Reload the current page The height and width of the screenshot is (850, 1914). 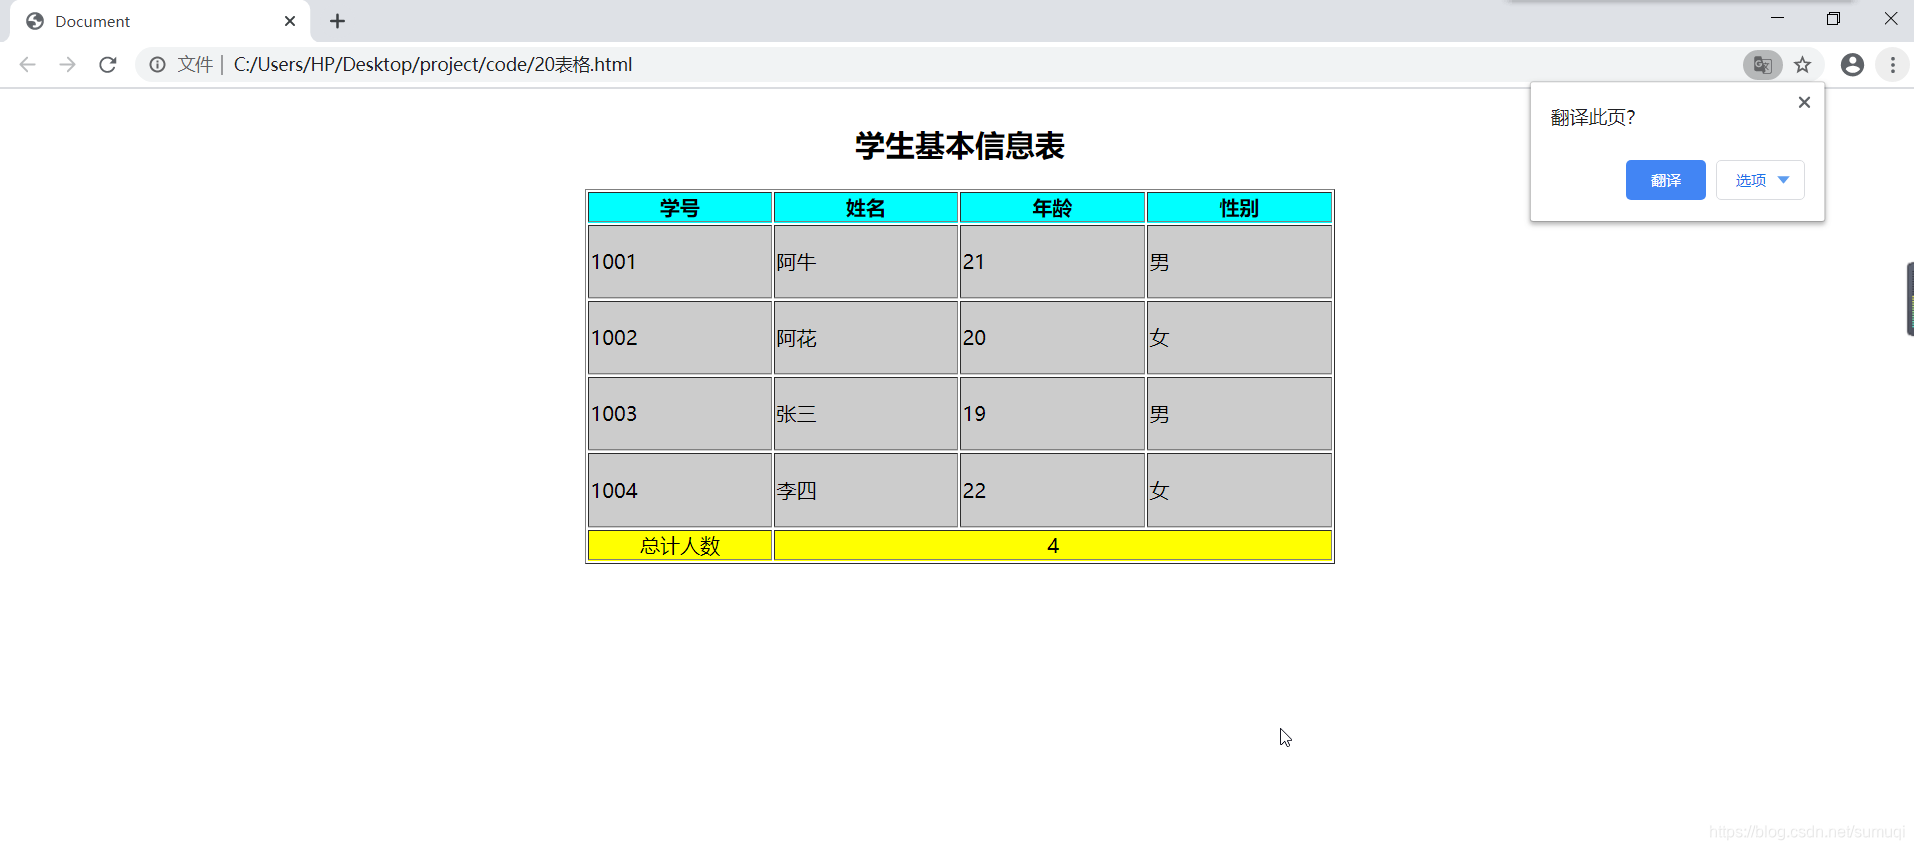(x=108, y=65)
